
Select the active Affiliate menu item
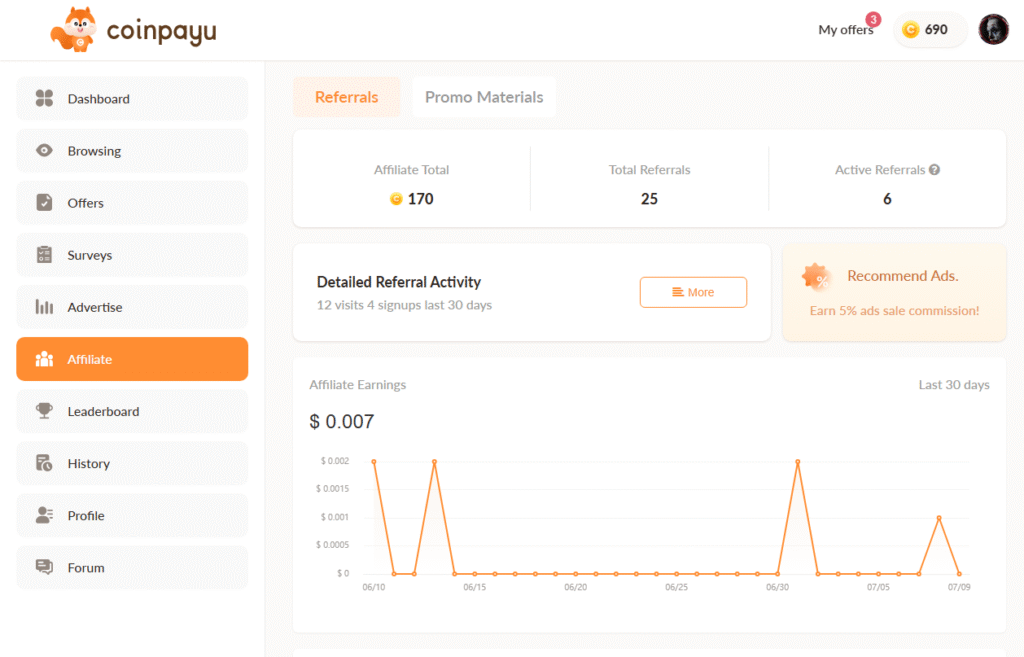click(132, 359)
